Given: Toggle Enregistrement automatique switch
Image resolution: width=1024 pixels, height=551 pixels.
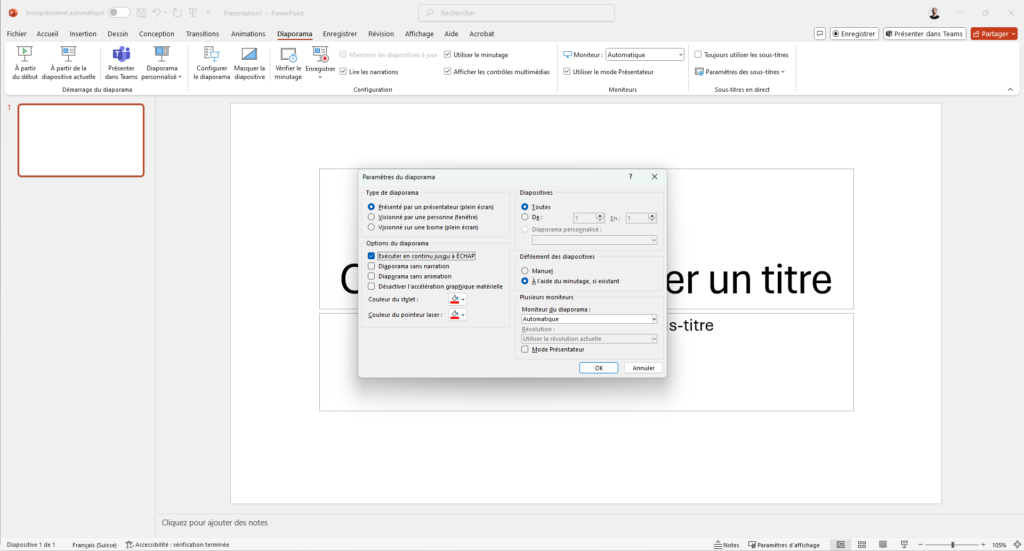Looking at the screenshot, I should tap(119, 12).
